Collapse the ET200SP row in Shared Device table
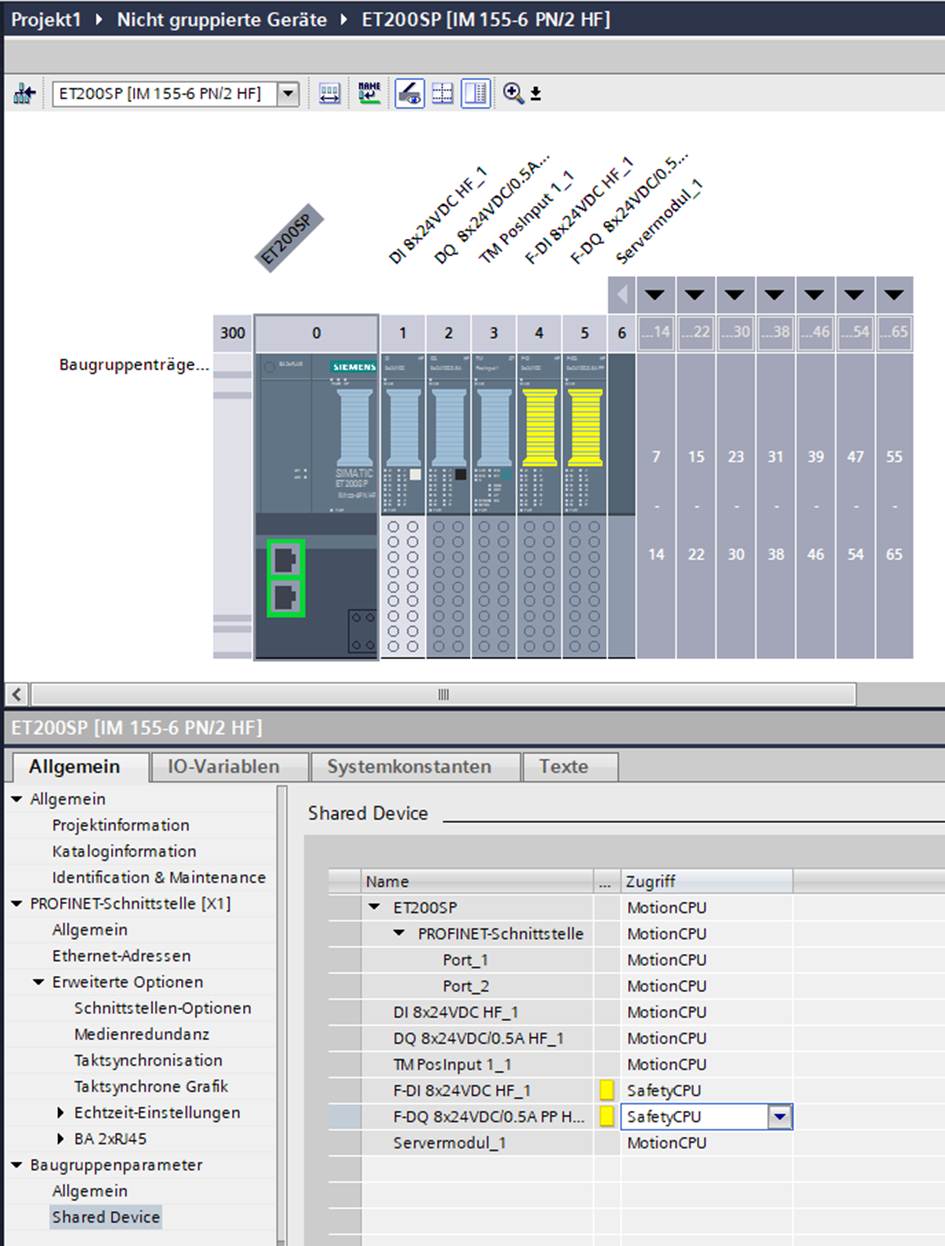Viewport: 945px width, 1246px height. pos(376,908)
